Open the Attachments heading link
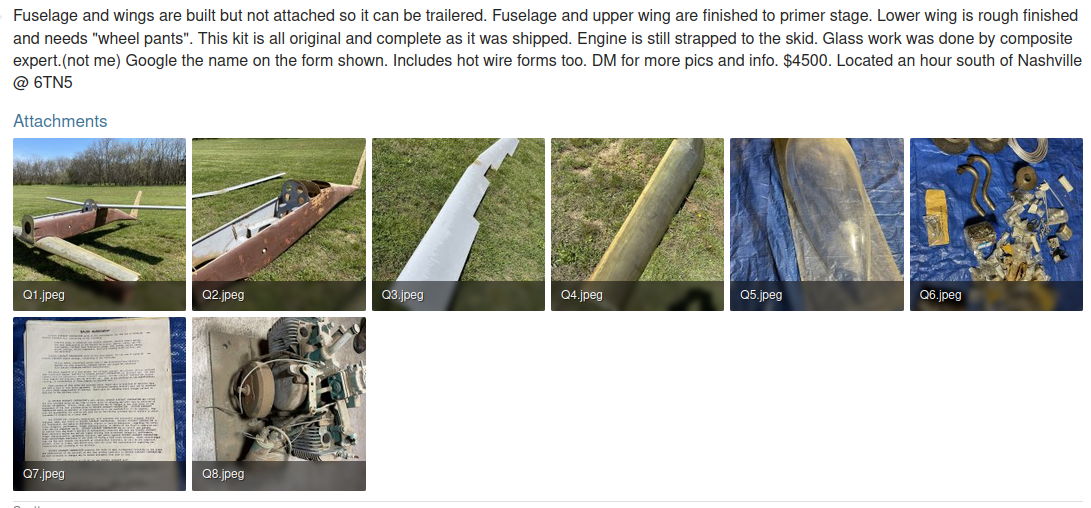The width and height of the screenshot is (1091, 508). click(60, 121)
